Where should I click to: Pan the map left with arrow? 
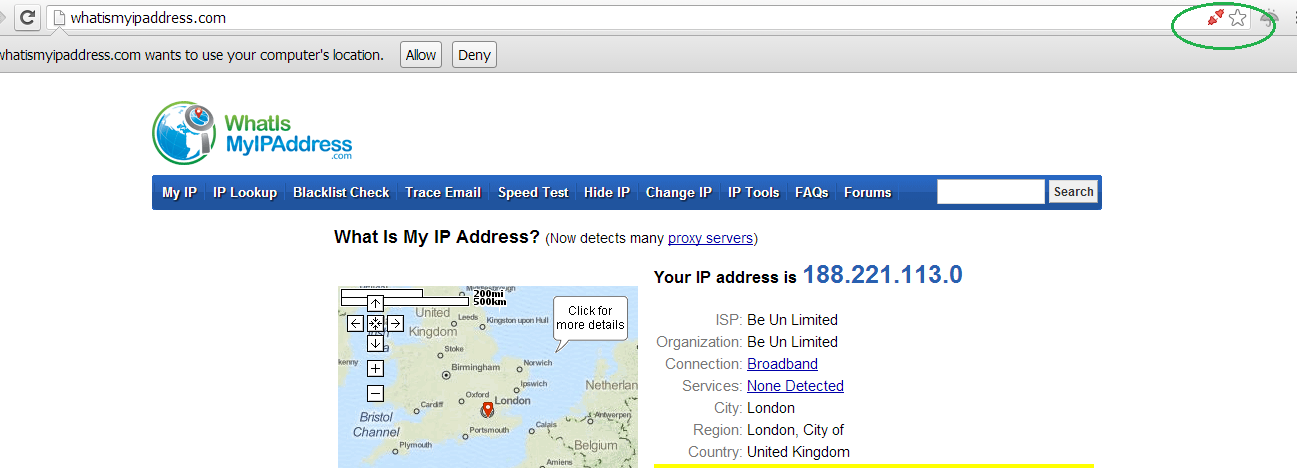coord(355,323)
